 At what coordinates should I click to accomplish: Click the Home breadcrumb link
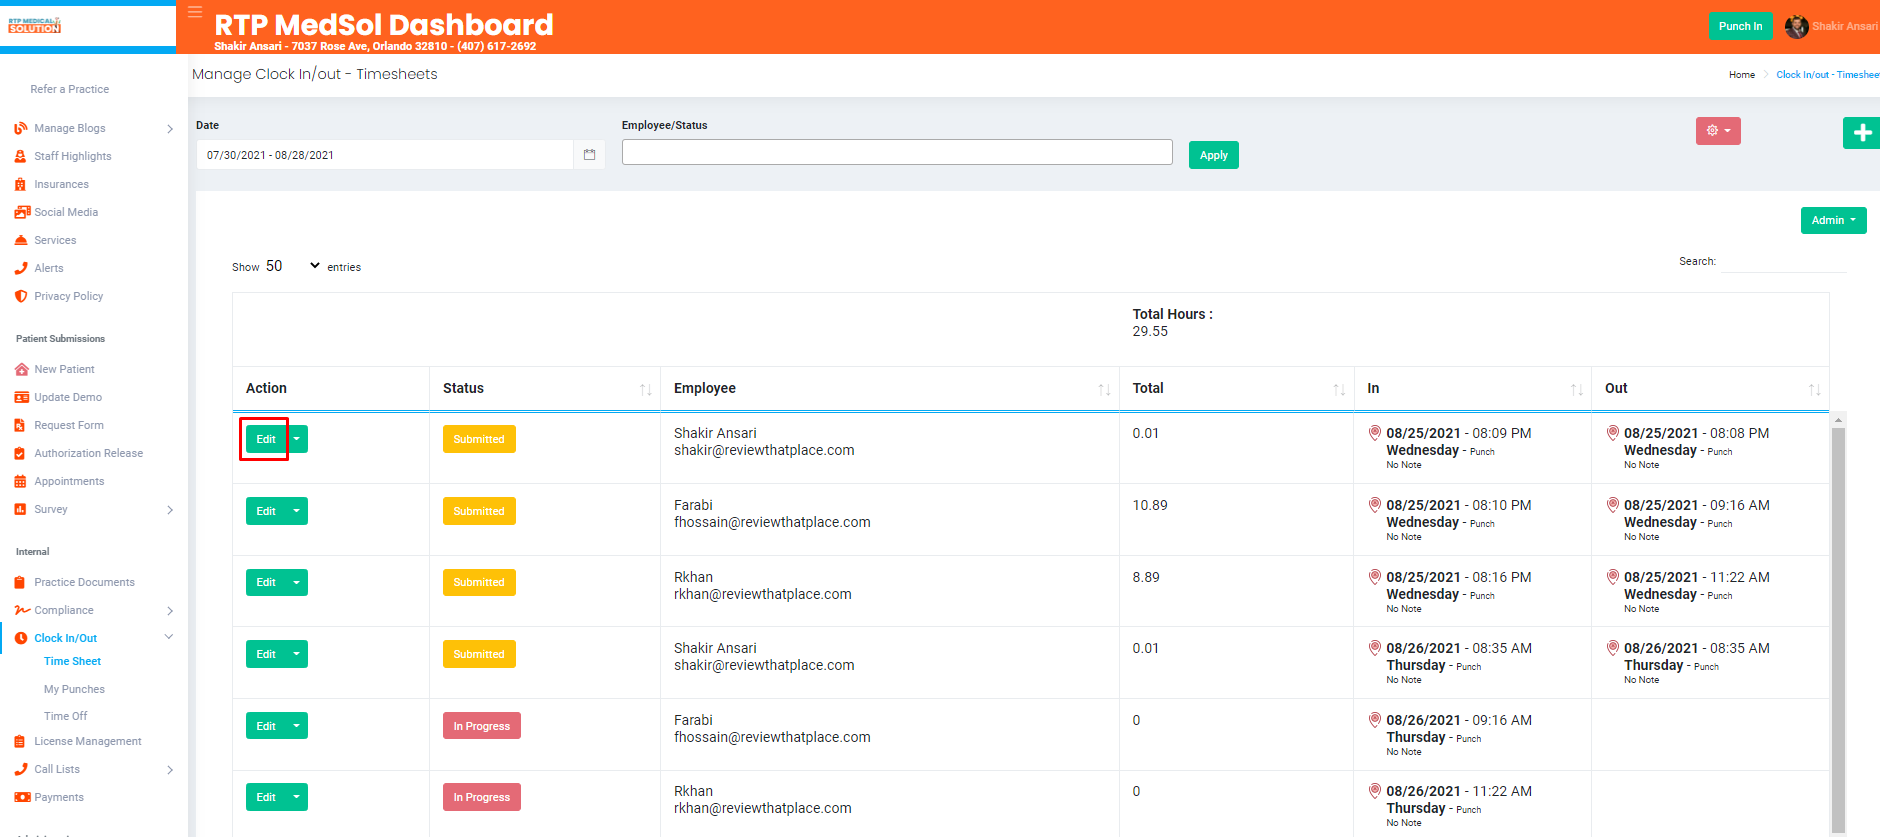click(1742, 75)
